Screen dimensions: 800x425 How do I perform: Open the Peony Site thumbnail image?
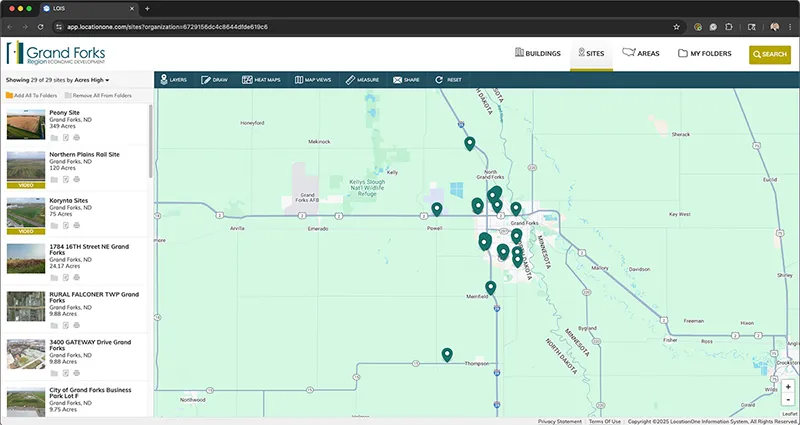tap(26, 124)
